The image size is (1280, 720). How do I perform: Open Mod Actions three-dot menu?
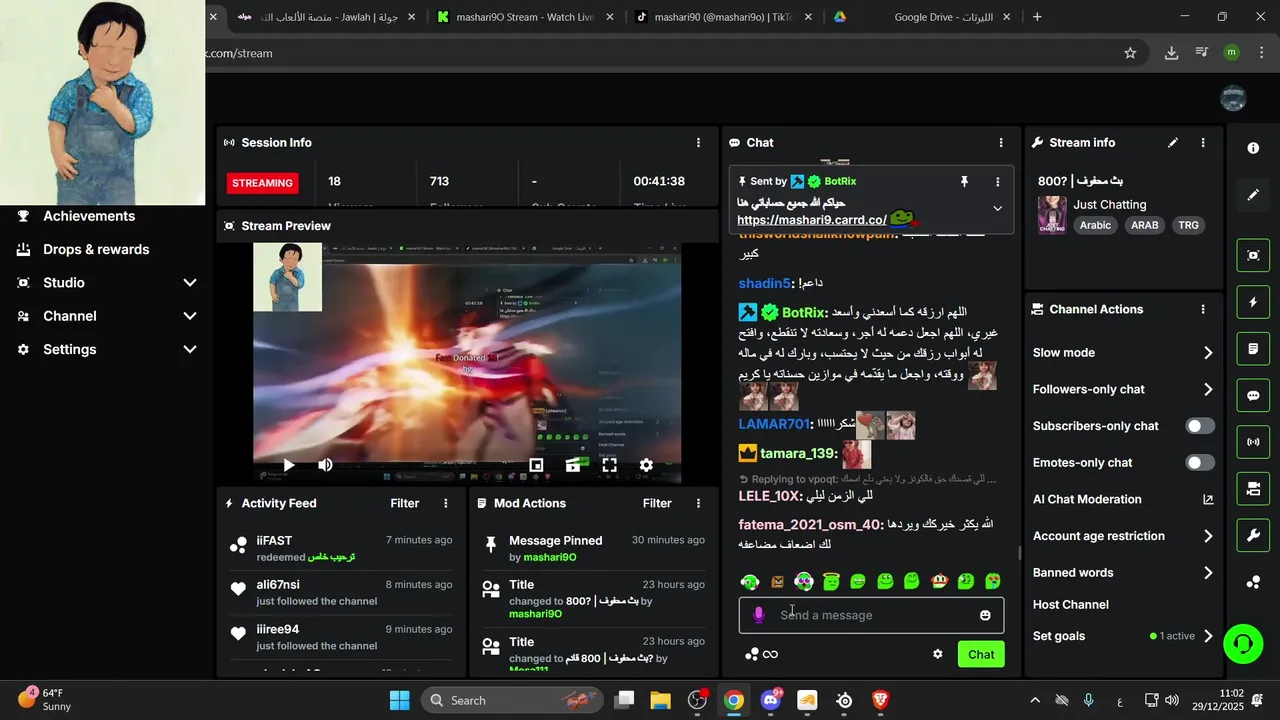click(x=698, y=503)
